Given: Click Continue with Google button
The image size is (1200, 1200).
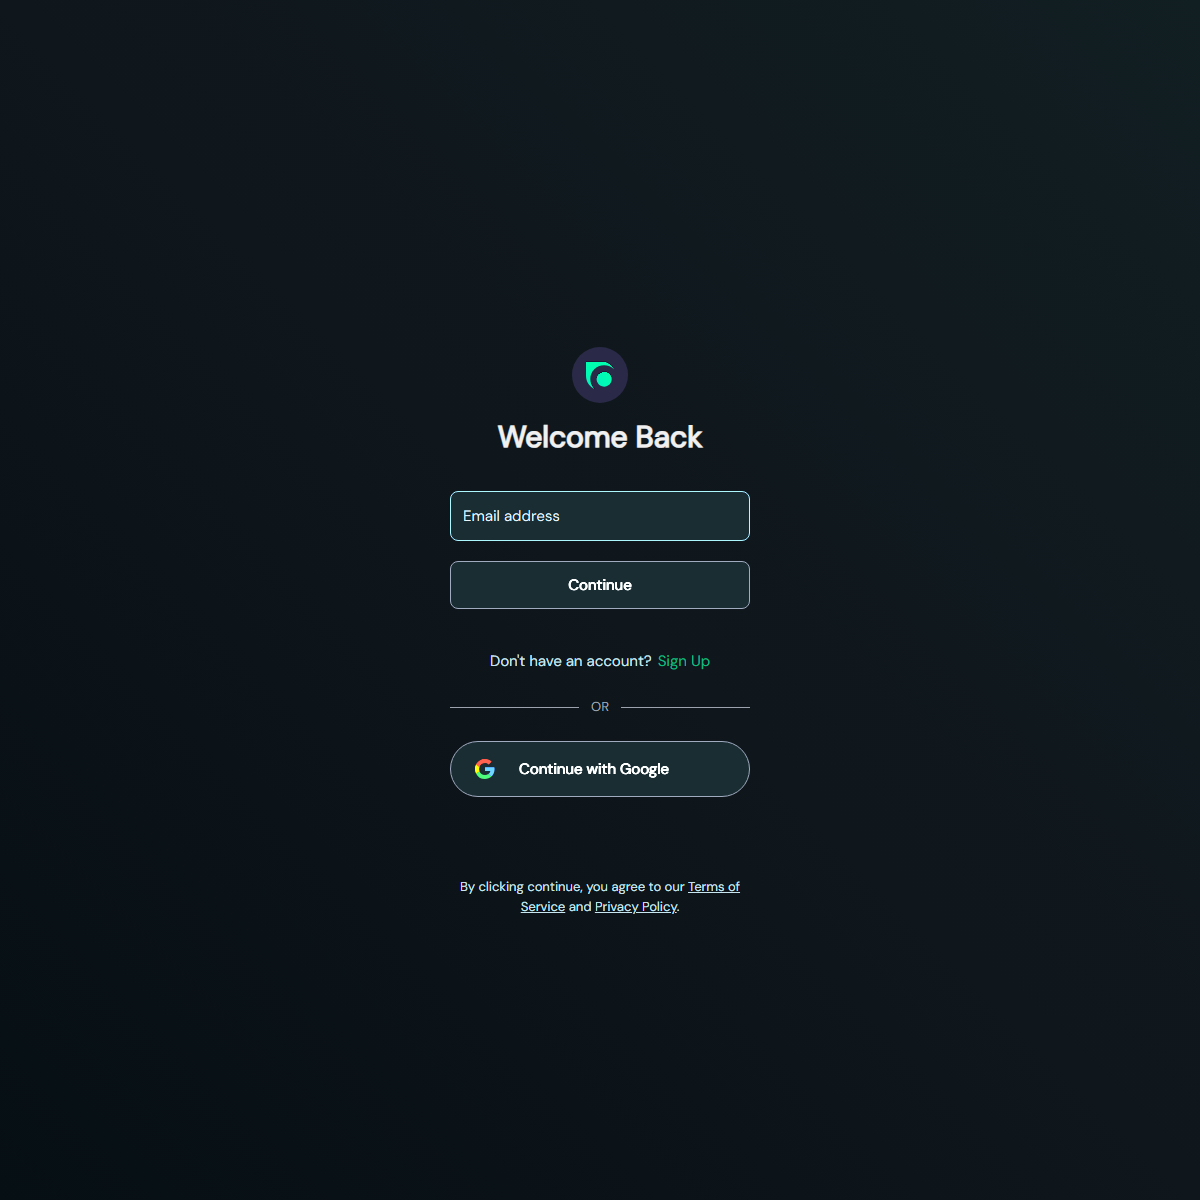Looking at the screenshot, I should click(x=600, y=769).
